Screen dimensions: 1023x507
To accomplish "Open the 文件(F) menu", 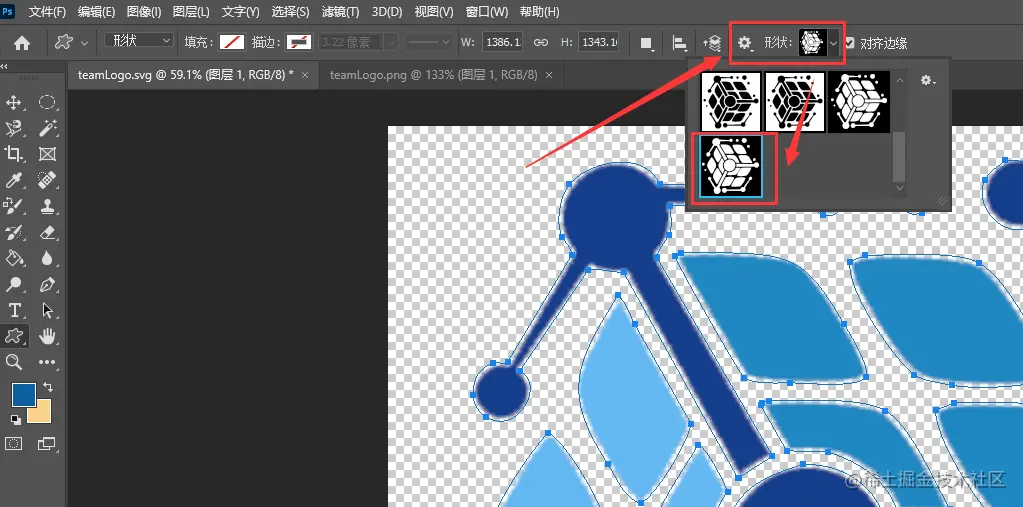I will click(x=47, y=12).
